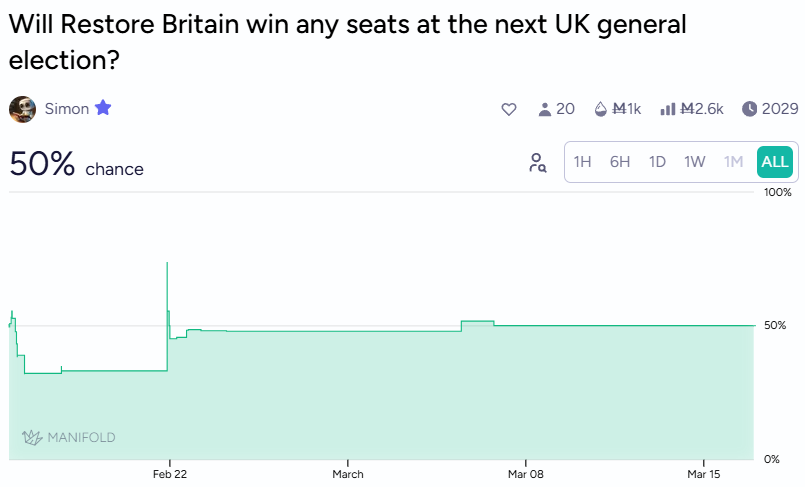
Task: Click the 50% chance value
Action: coord(42,164)
